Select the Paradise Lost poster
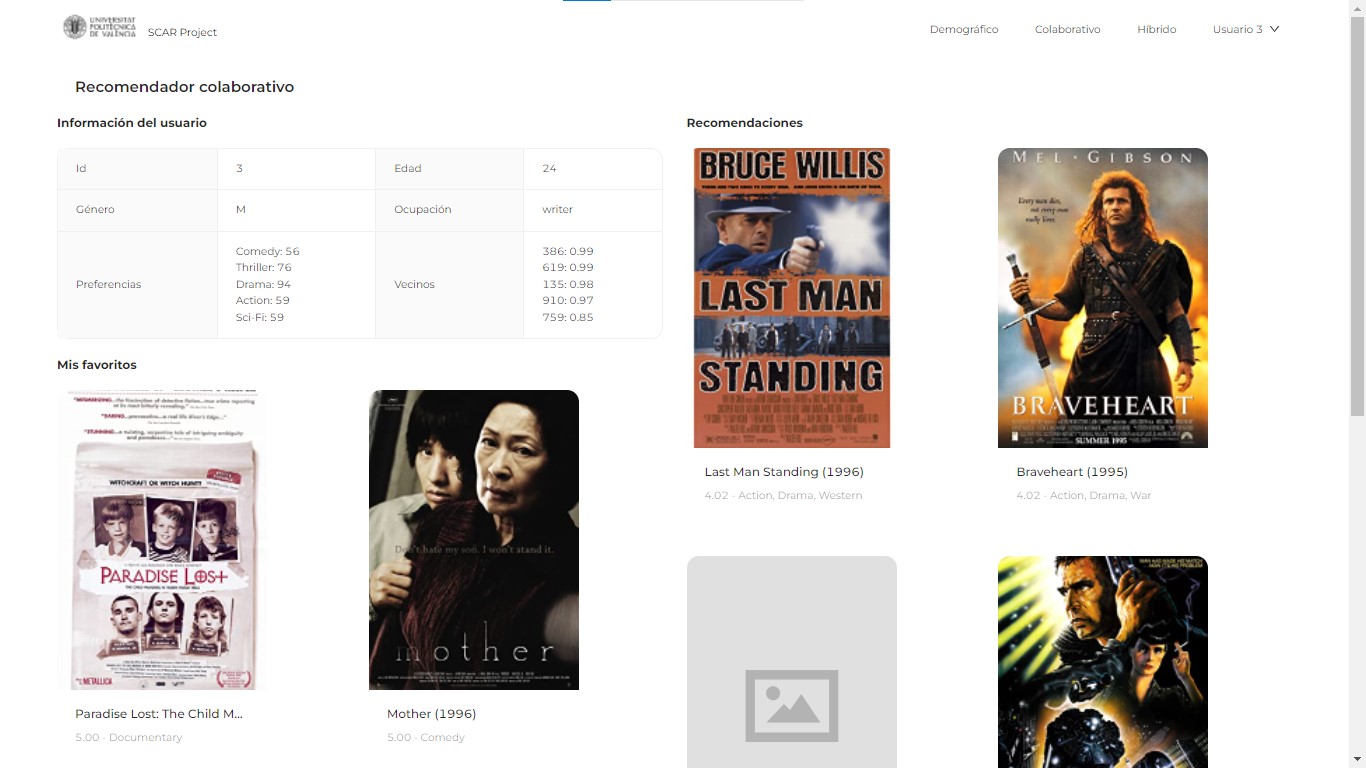The image size is (1366, 768). (162, 540)
